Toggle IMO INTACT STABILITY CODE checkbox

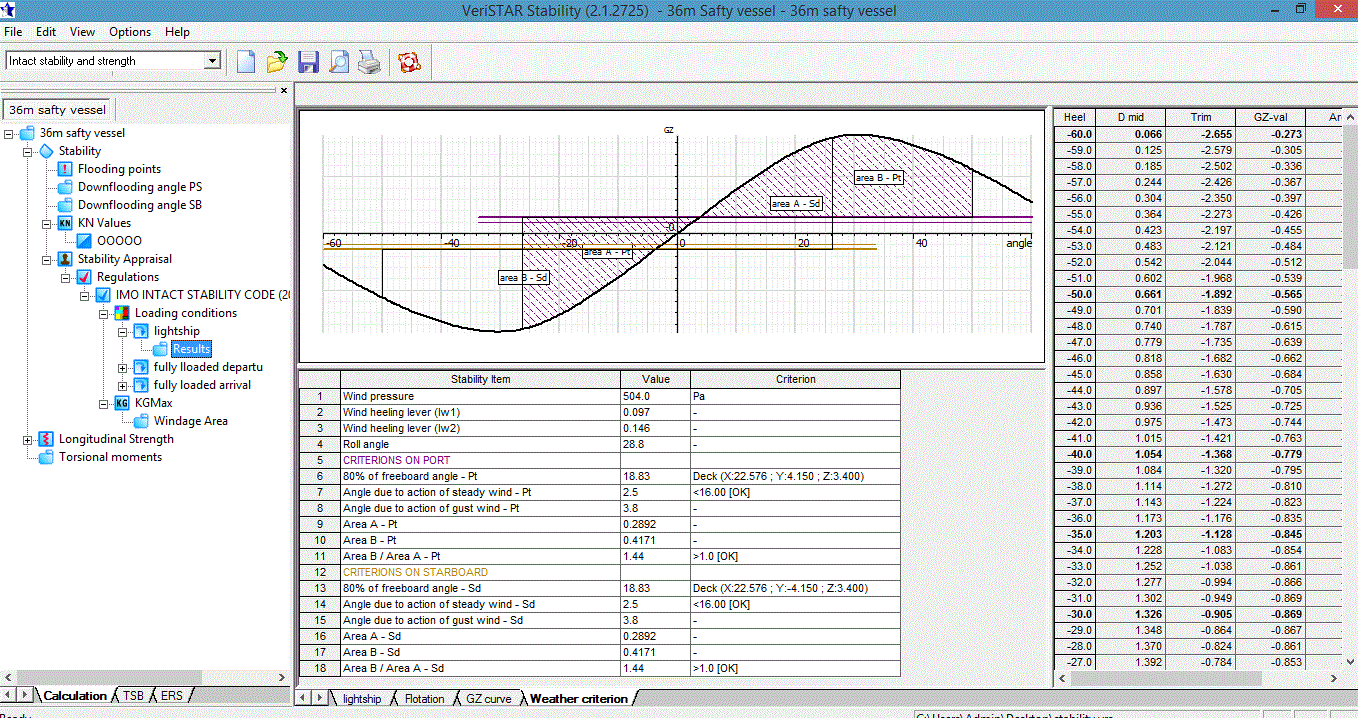coord(103,295)
